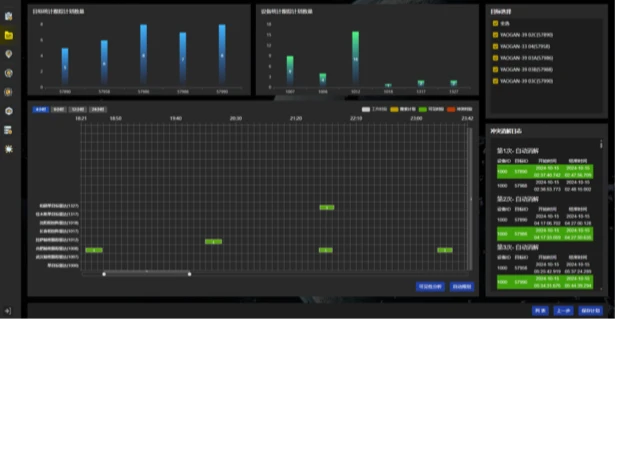Select the highlighted yellow folder sidebar icon
The width and height of the screenshot is (620, 450).
click(9, 35)
